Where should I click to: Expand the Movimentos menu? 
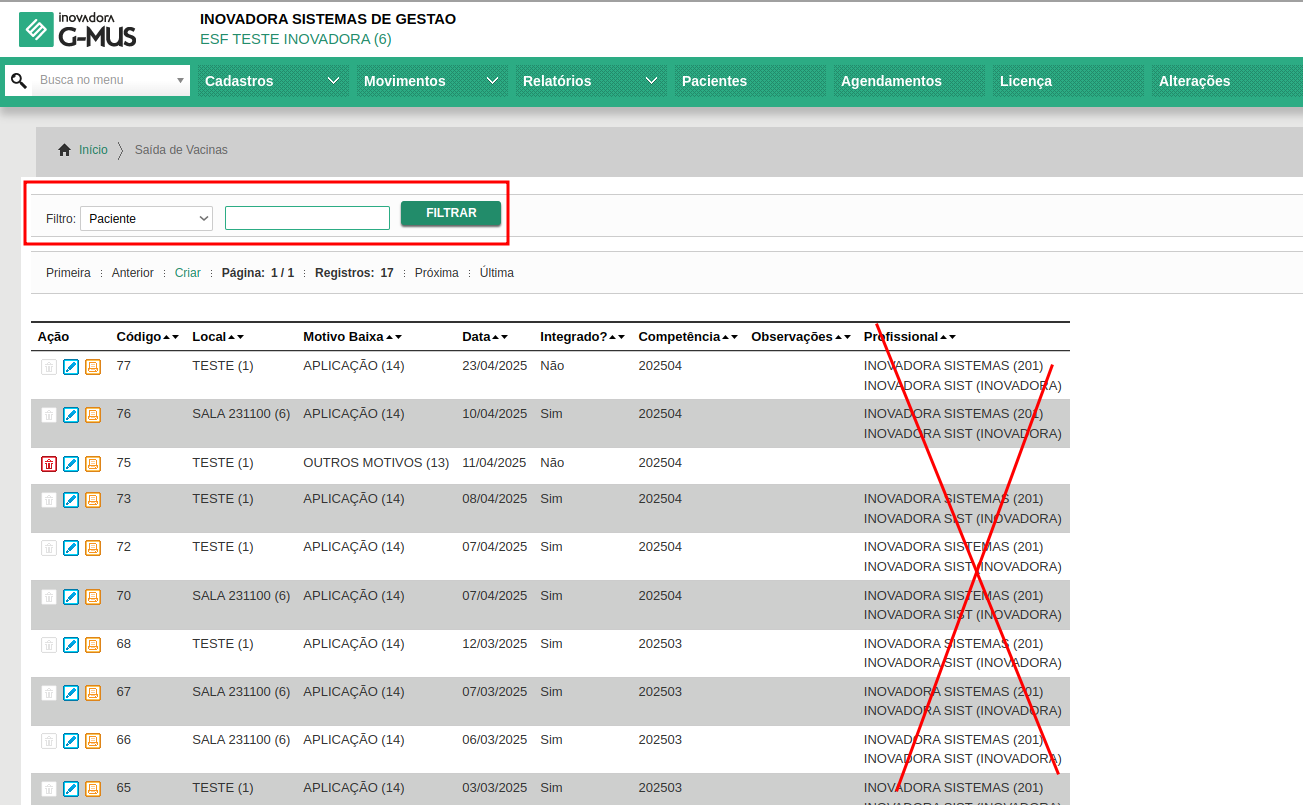click(432, 81)
